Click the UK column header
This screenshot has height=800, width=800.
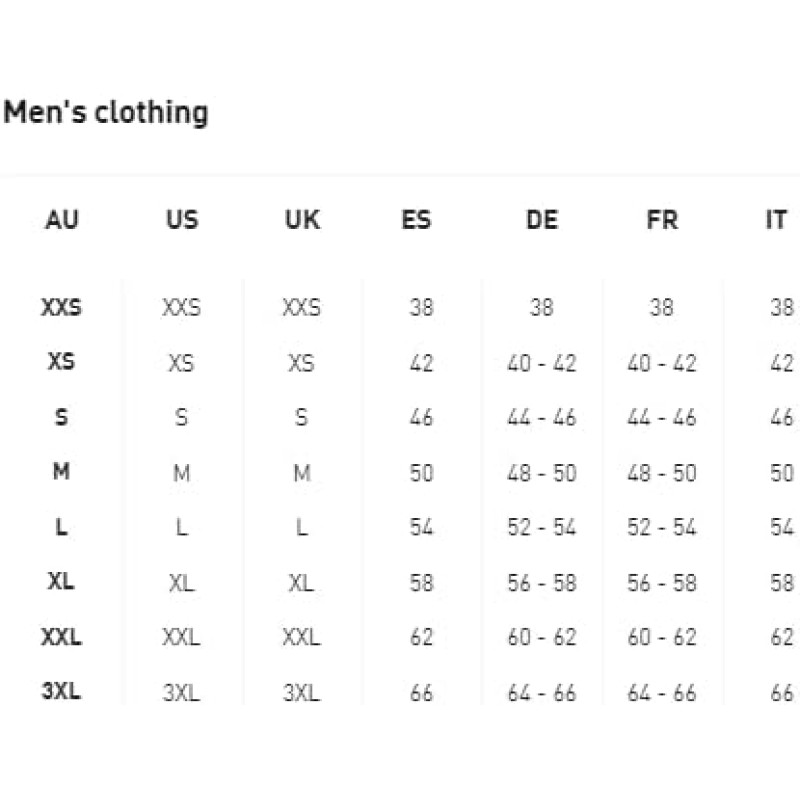[x=301, y=220]
